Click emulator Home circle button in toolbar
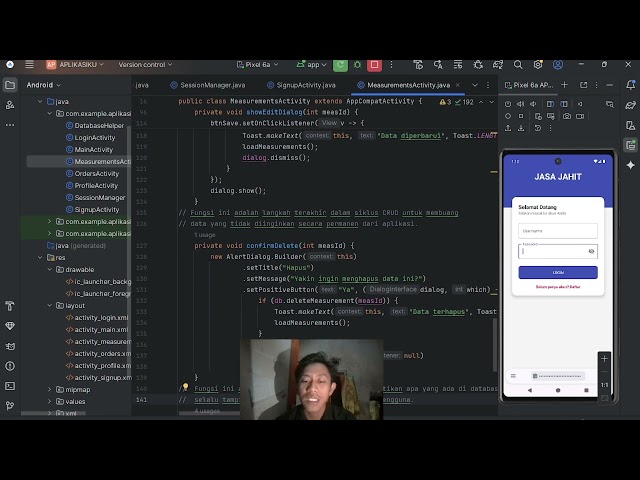The width and height of the screenshot is (640, 480). point(508,116)
